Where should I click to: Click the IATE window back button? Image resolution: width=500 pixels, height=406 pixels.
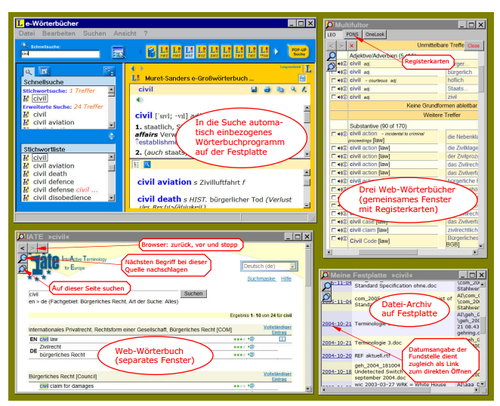[x=22, y=248]
